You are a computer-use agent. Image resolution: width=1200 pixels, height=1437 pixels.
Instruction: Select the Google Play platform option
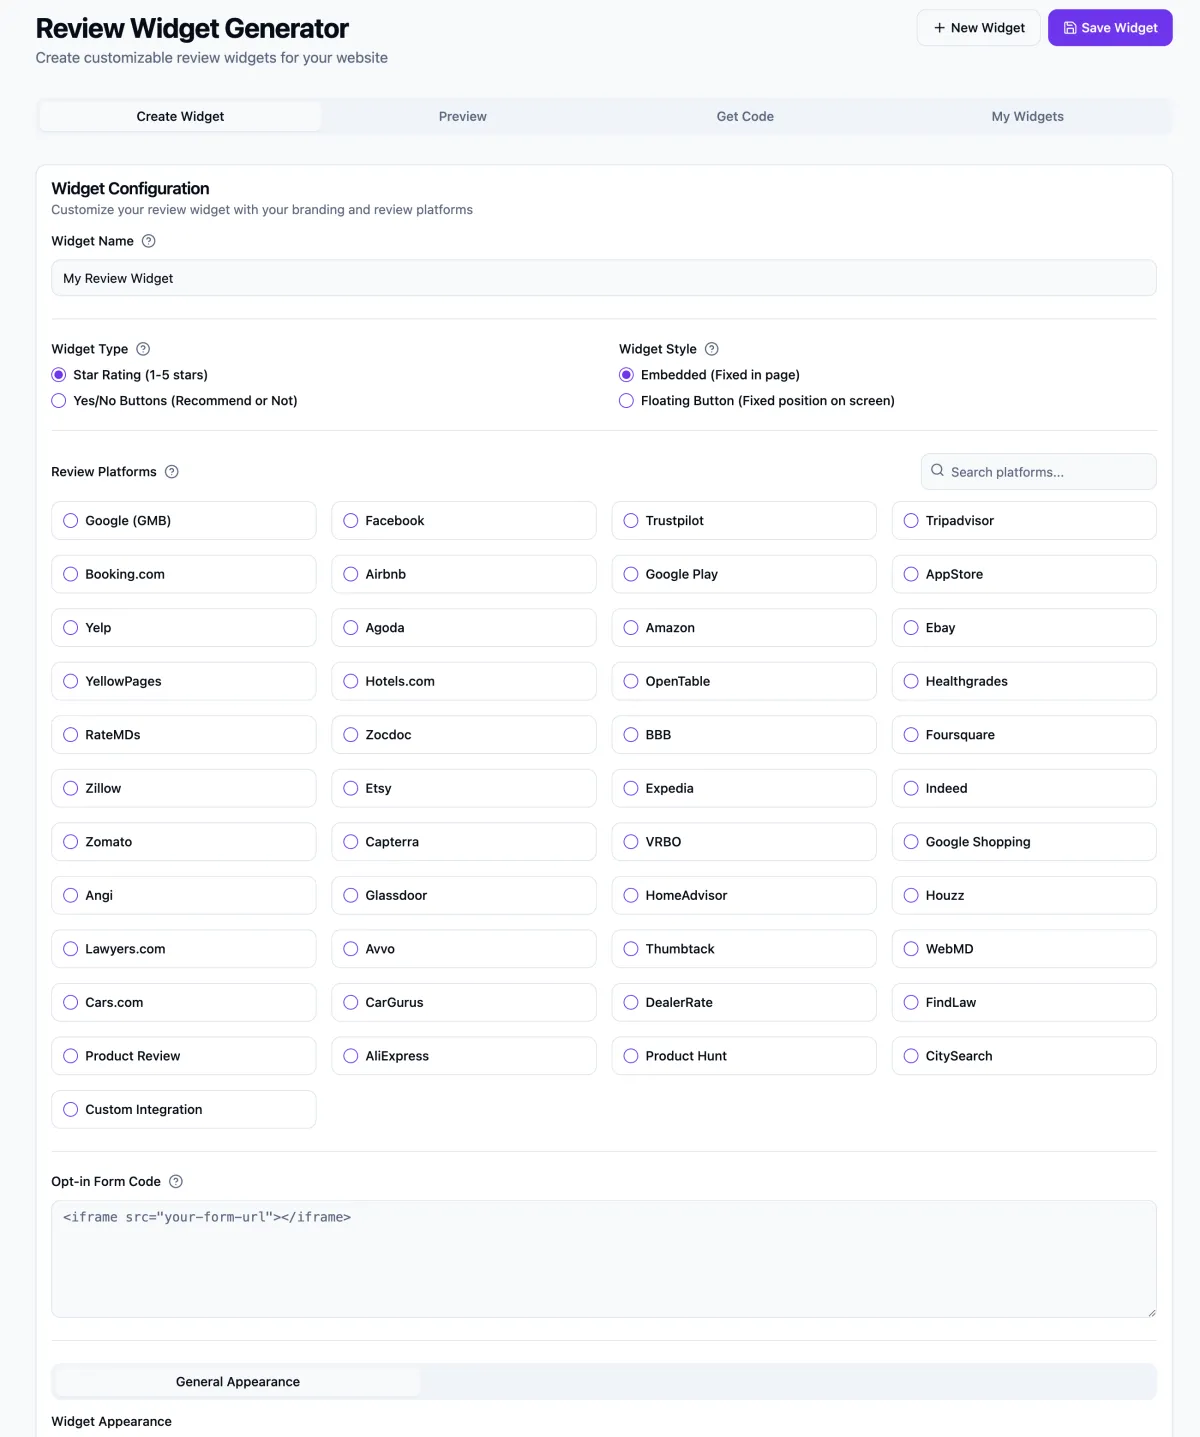[744, 574]
